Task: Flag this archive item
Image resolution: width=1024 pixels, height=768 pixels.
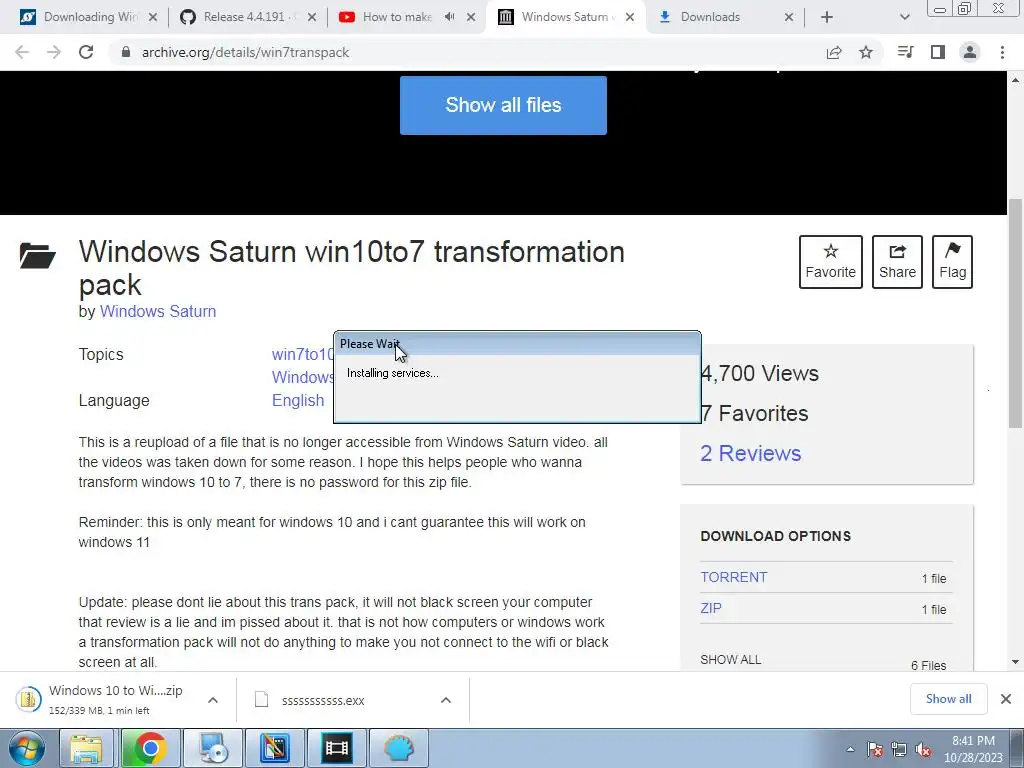Action: (952, 262)
